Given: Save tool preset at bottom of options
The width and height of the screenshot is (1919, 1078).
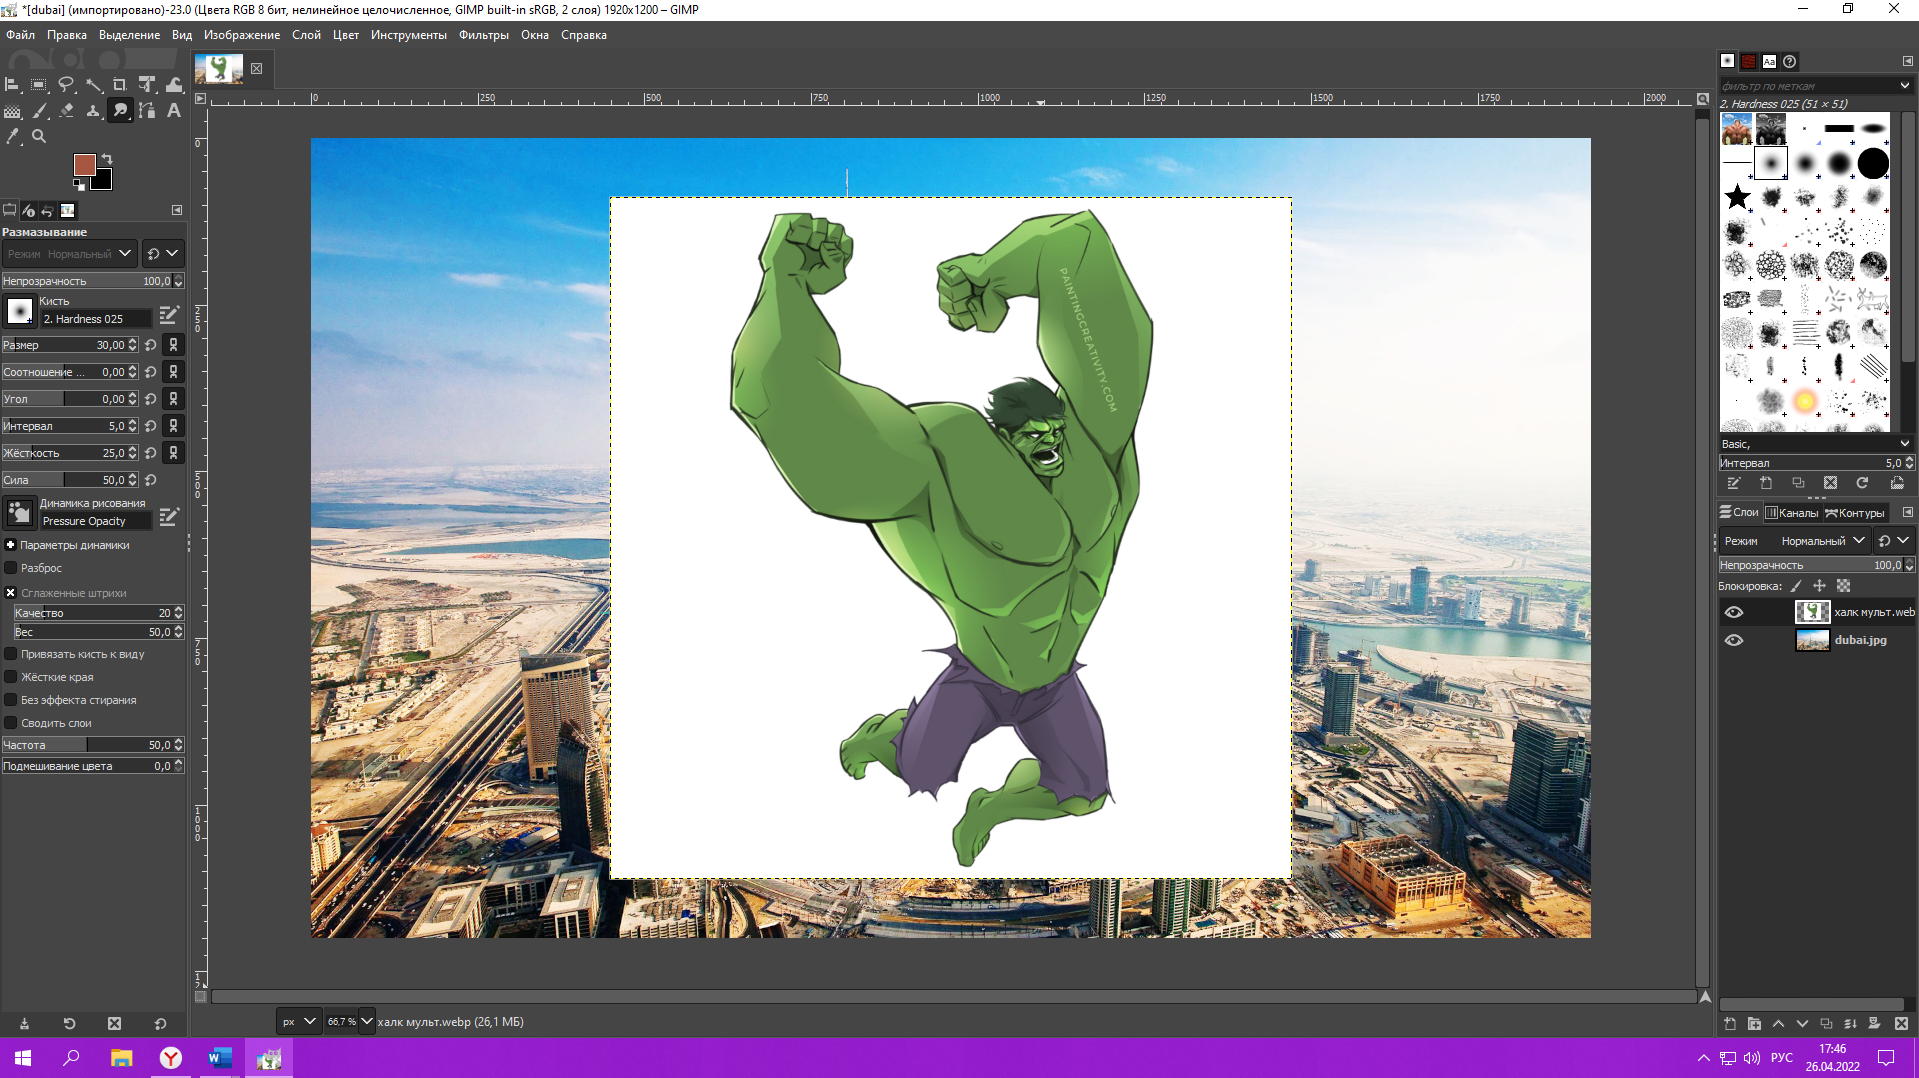Looking at the screenshot, I should click(x=24, y=1024).
